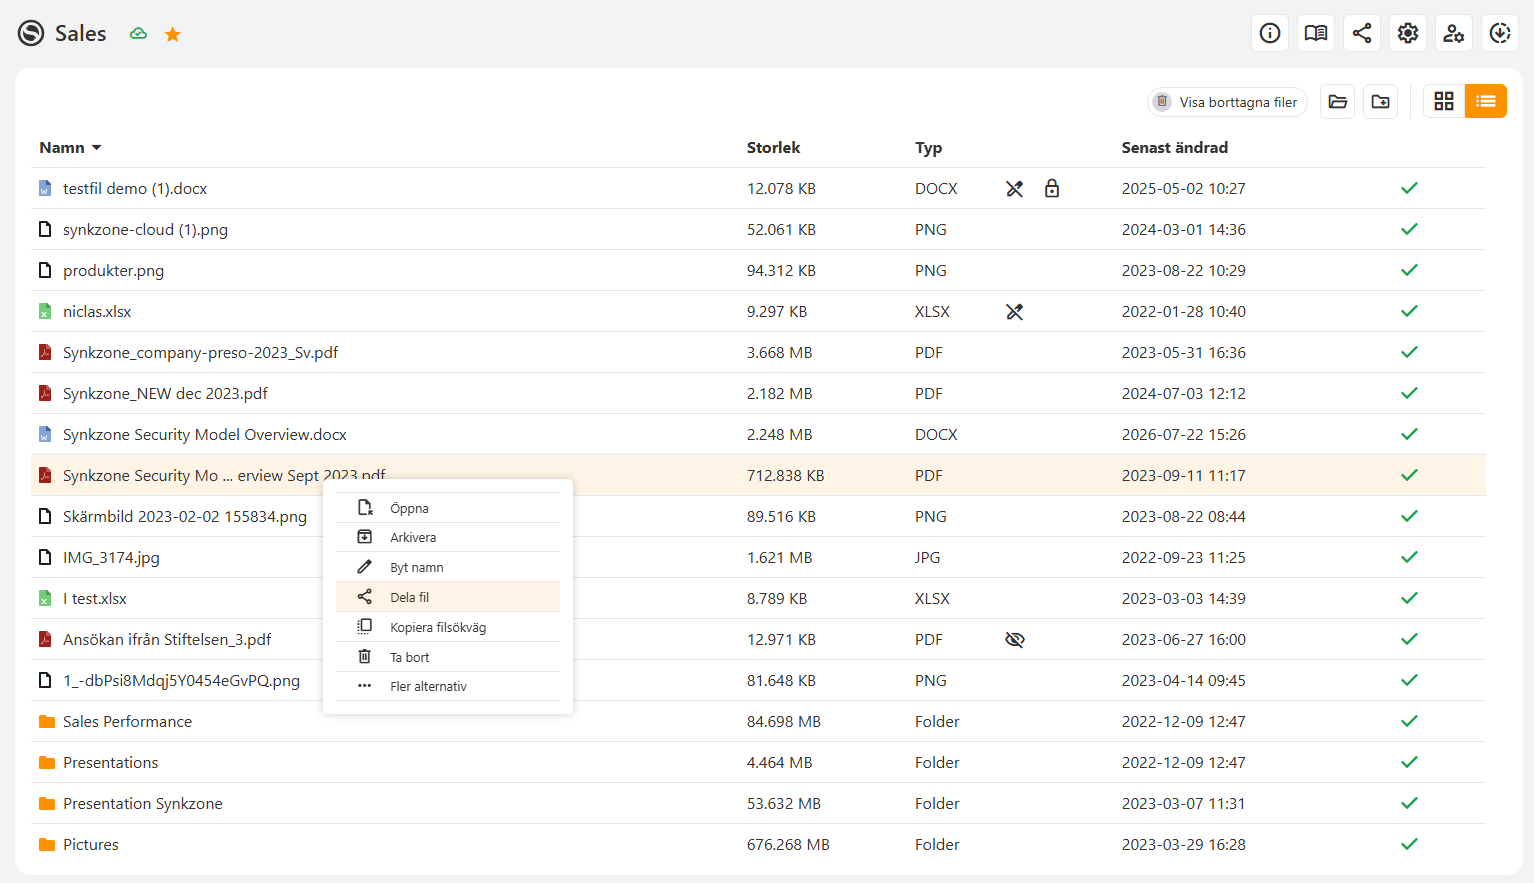This screenshot has width=1534, height=883.
Task: Open the book guide icon
Action: [1316, 33]
